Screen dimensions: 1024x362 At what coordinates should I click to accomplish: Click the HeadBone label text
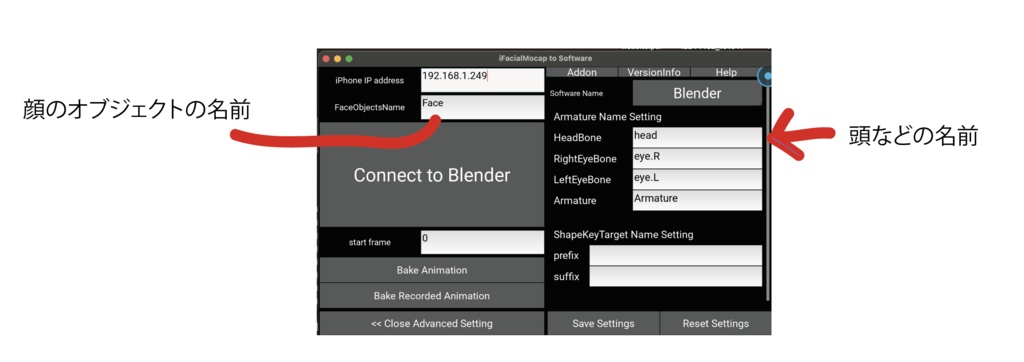point(577,138)
